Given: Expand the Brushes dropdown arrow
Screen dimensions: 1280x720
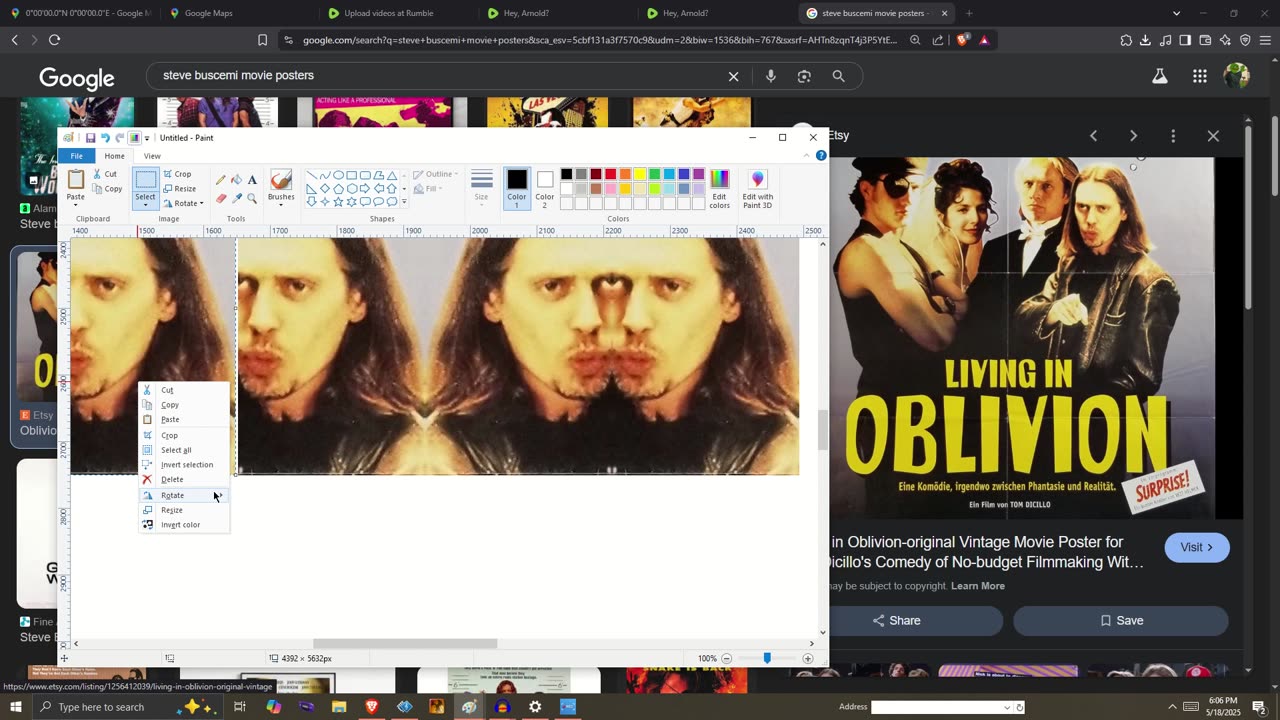Looking at the screenshot, I should point(281,203).
